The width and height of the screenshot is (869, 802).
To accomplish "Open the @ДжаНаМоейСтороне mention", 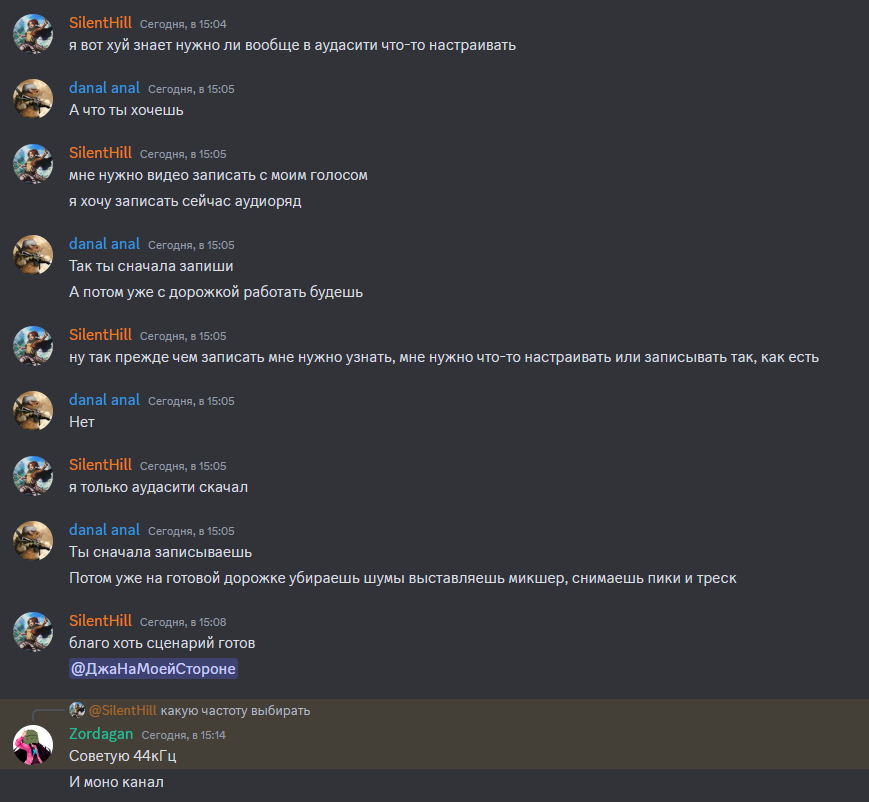I will pos(154,668).
